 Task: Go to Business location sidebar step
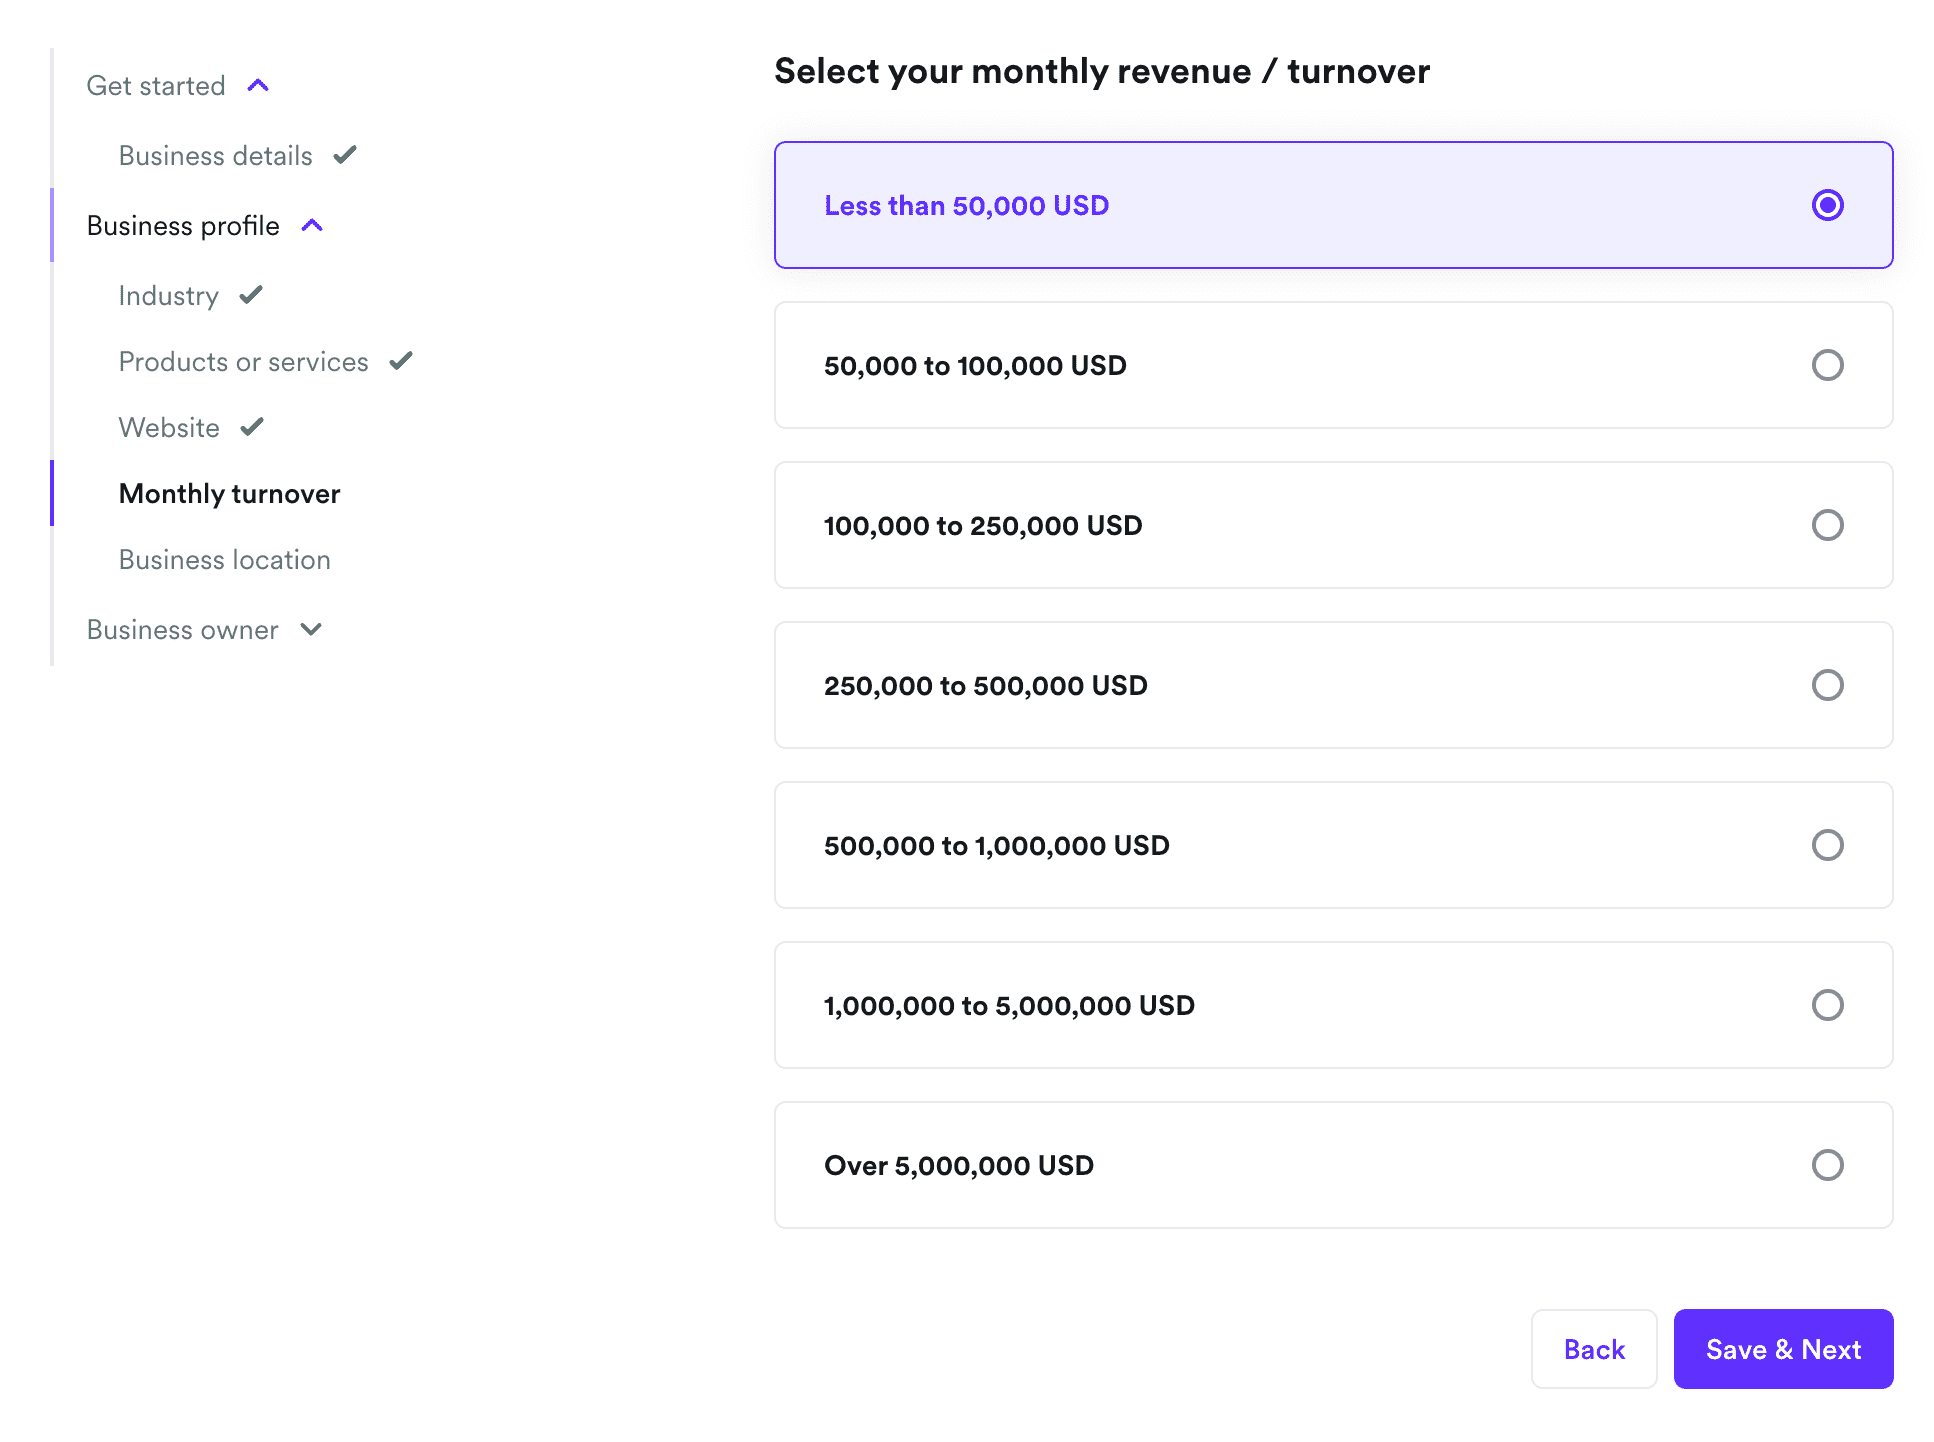pos(224,559)
